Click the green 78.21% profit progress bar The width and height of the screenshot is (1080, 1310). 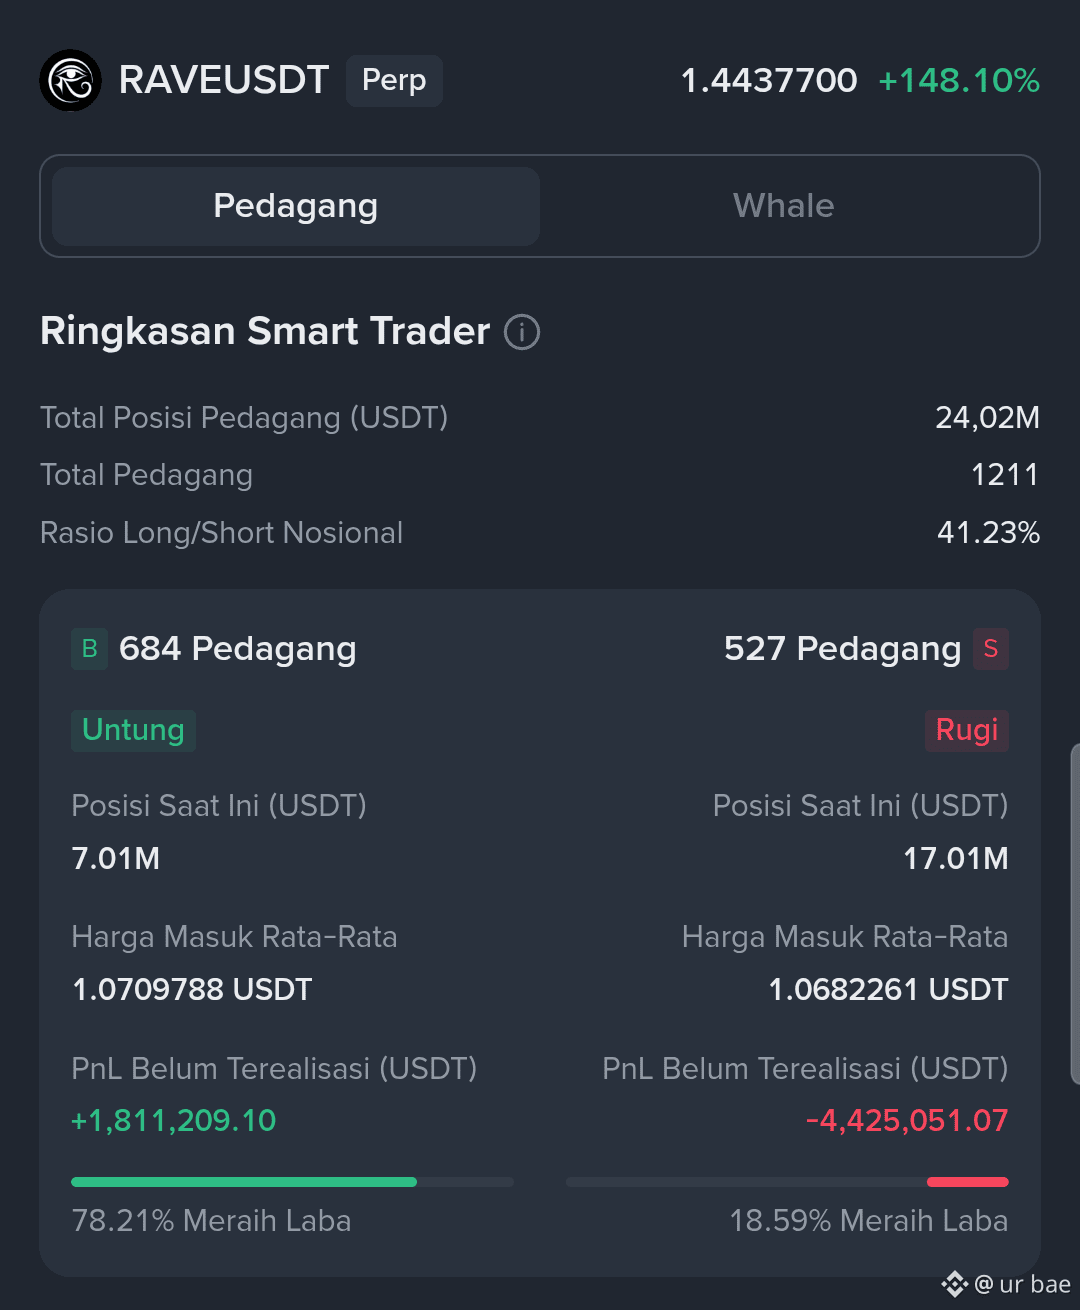[x=244, y=1182]
